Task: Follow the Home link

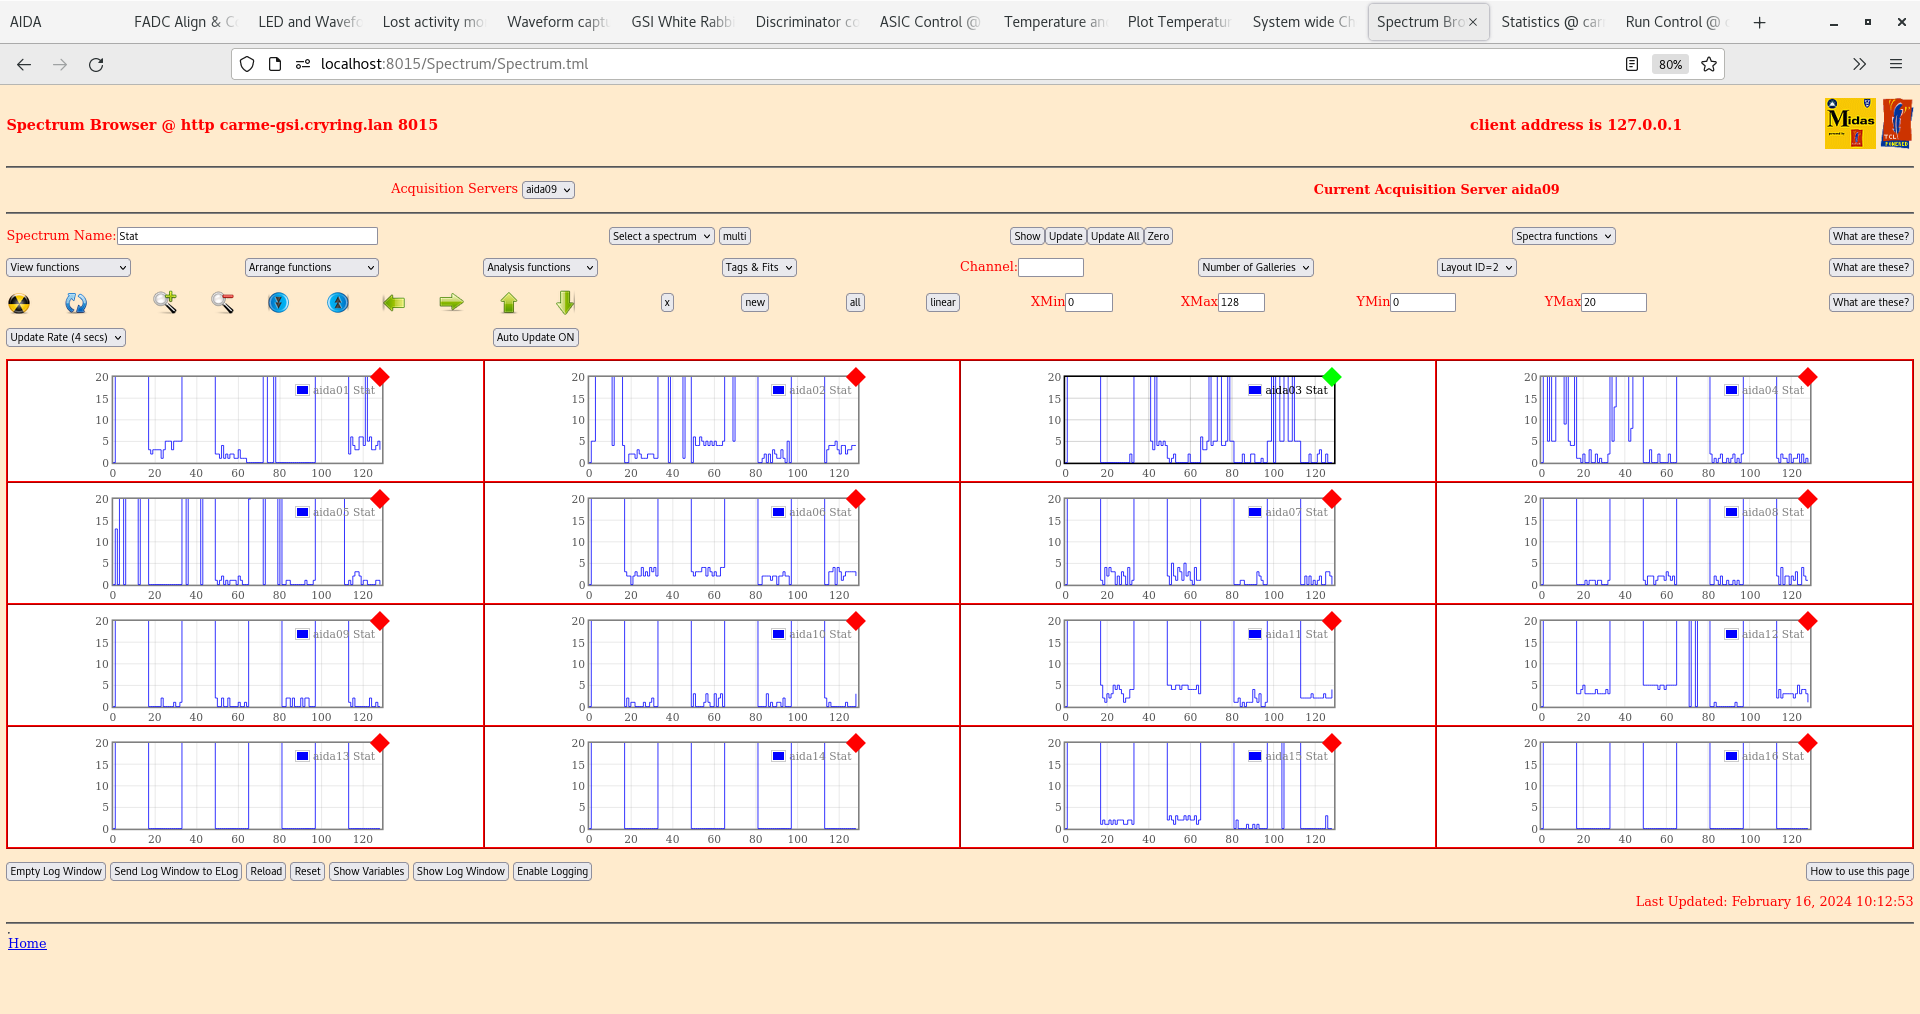Action: point(27,943)
